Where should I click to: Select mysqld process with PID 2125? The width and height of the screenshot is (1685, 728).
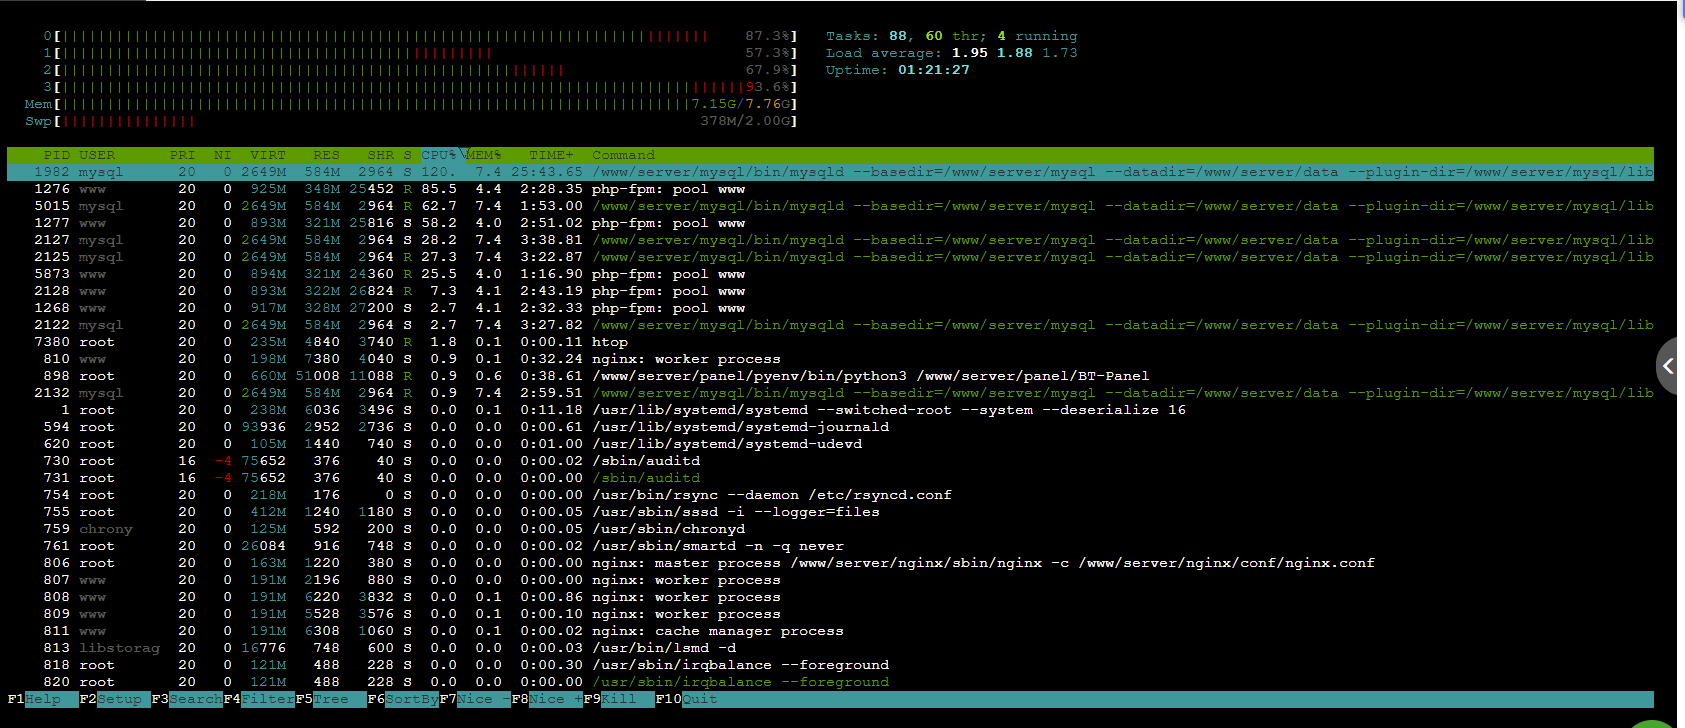[830, 257]
